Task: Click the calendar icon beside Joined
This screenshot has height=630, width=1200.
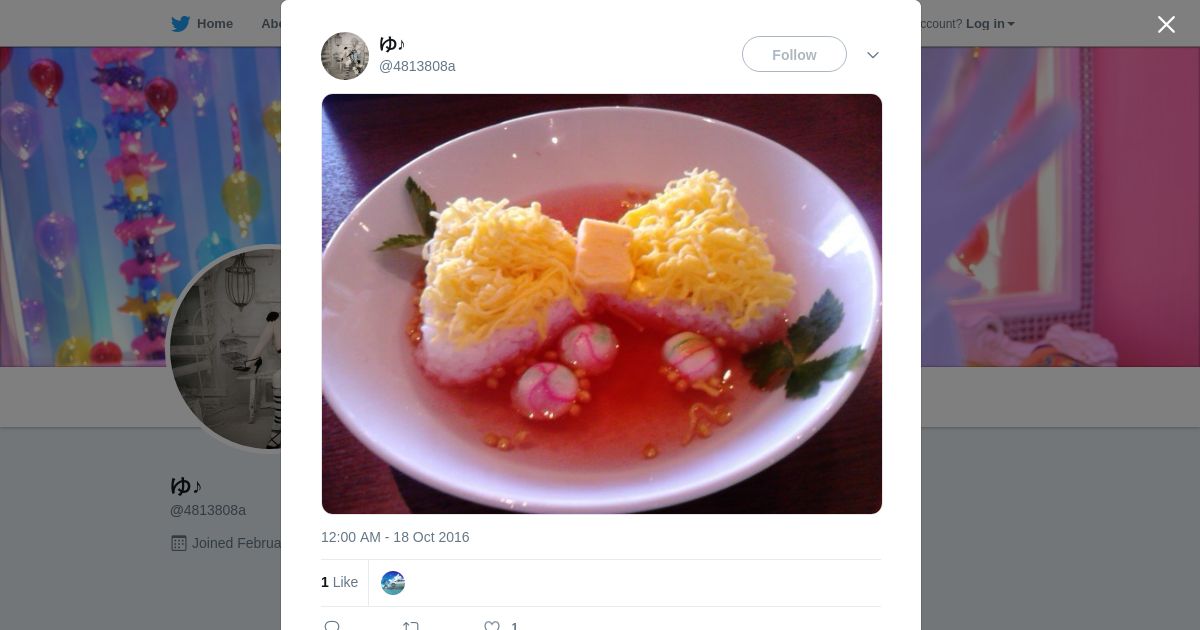Action: [x=179, y=543]
